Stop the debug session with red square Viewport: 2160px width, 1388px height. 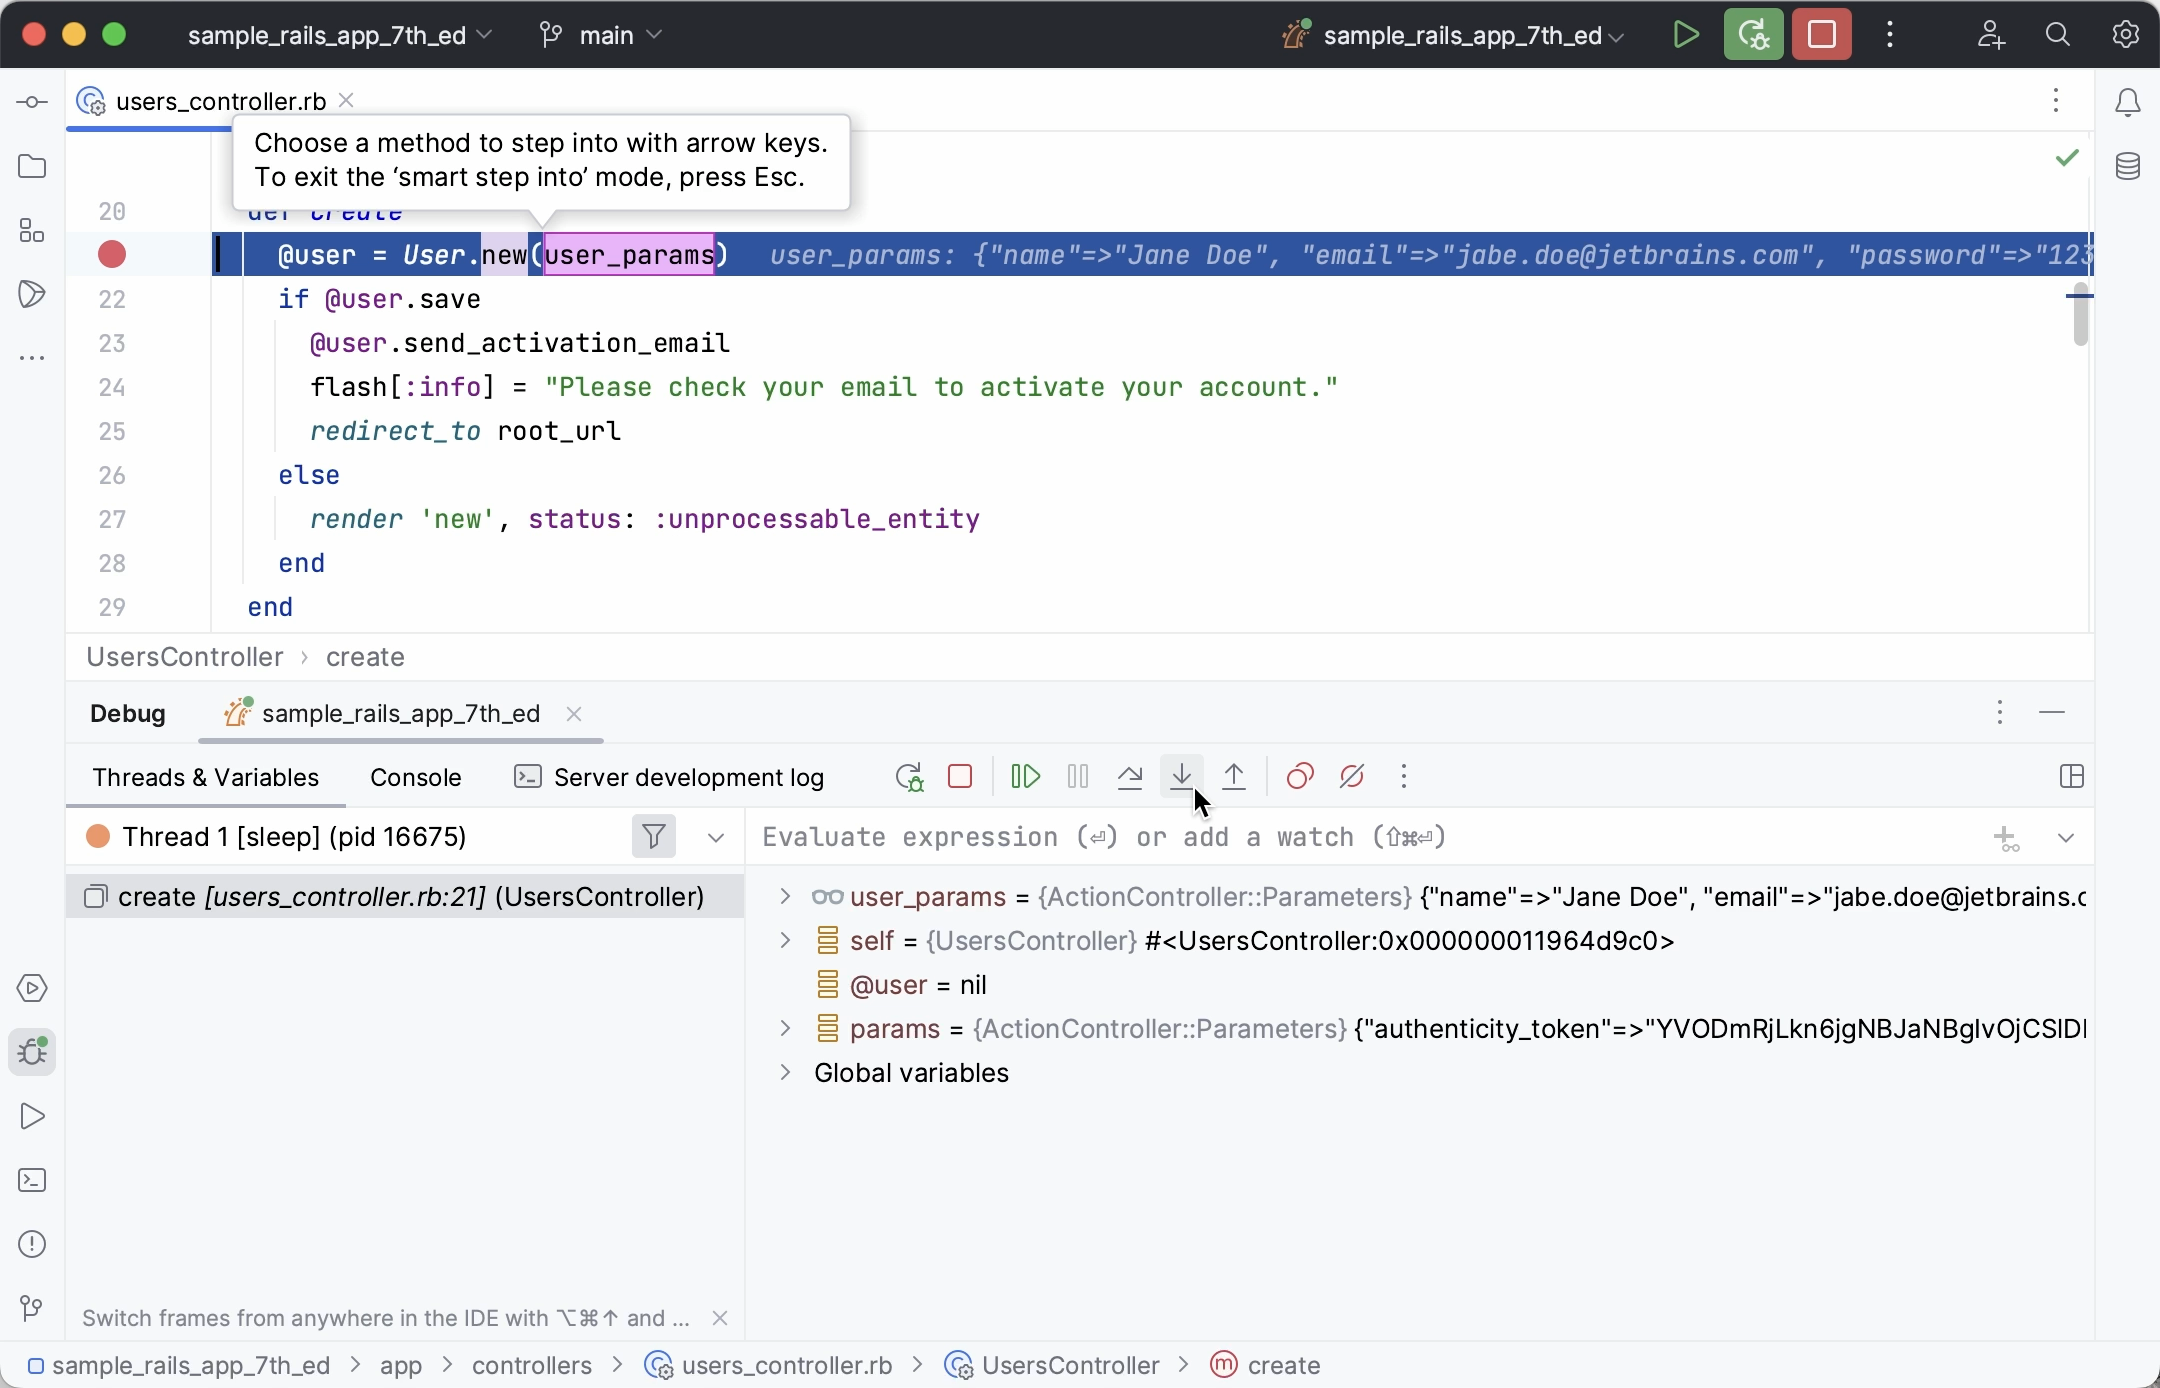(960, 777)
